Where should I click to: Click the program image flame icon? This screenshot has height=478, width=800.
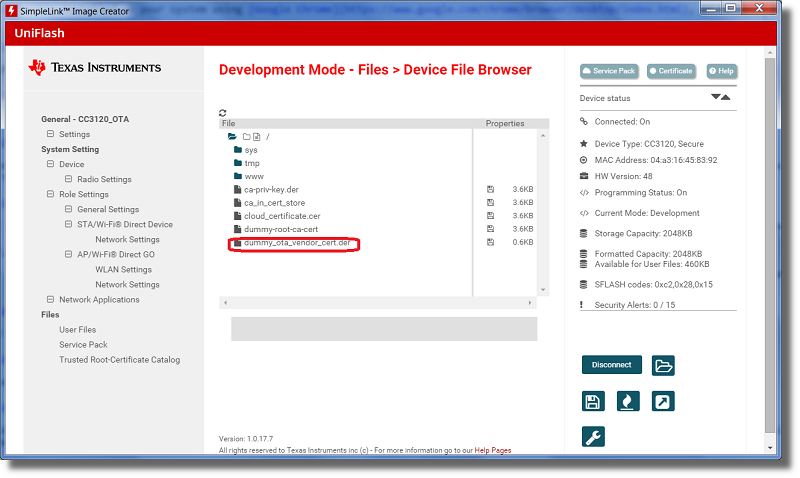[x=627, y=401]
